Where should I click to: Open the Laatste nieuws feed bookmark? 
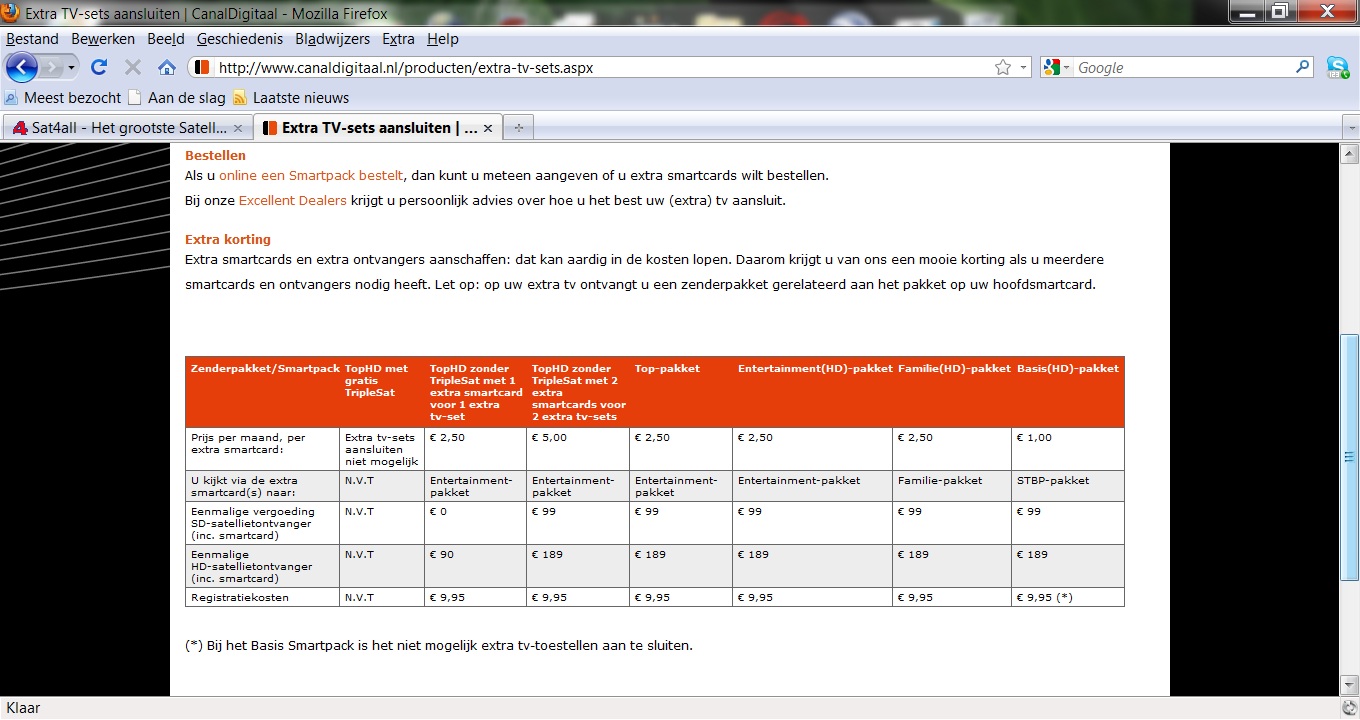click(291, 98)
